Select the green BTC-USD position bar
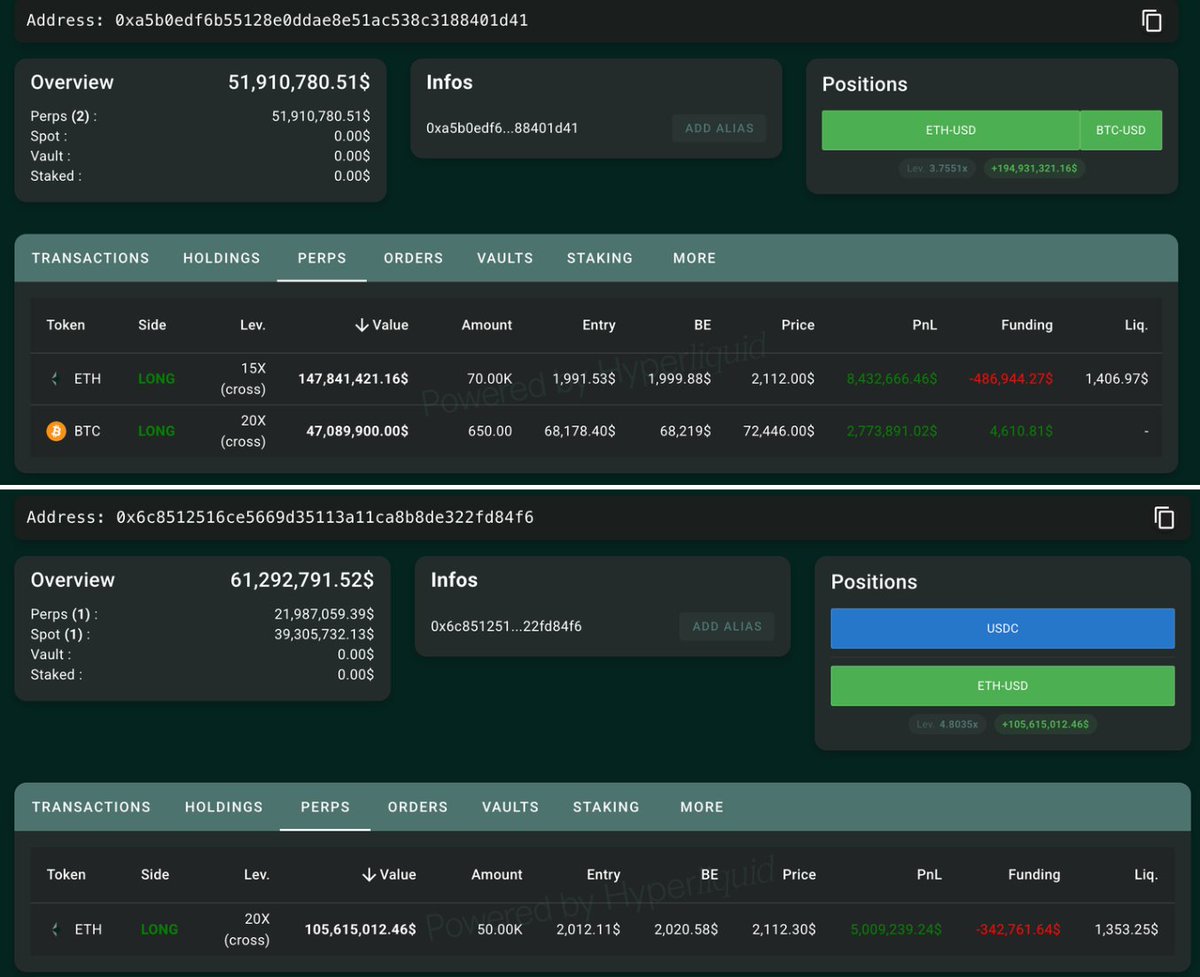The height and width of the screenshot is (977, 1200). [x=1120, y=130]
